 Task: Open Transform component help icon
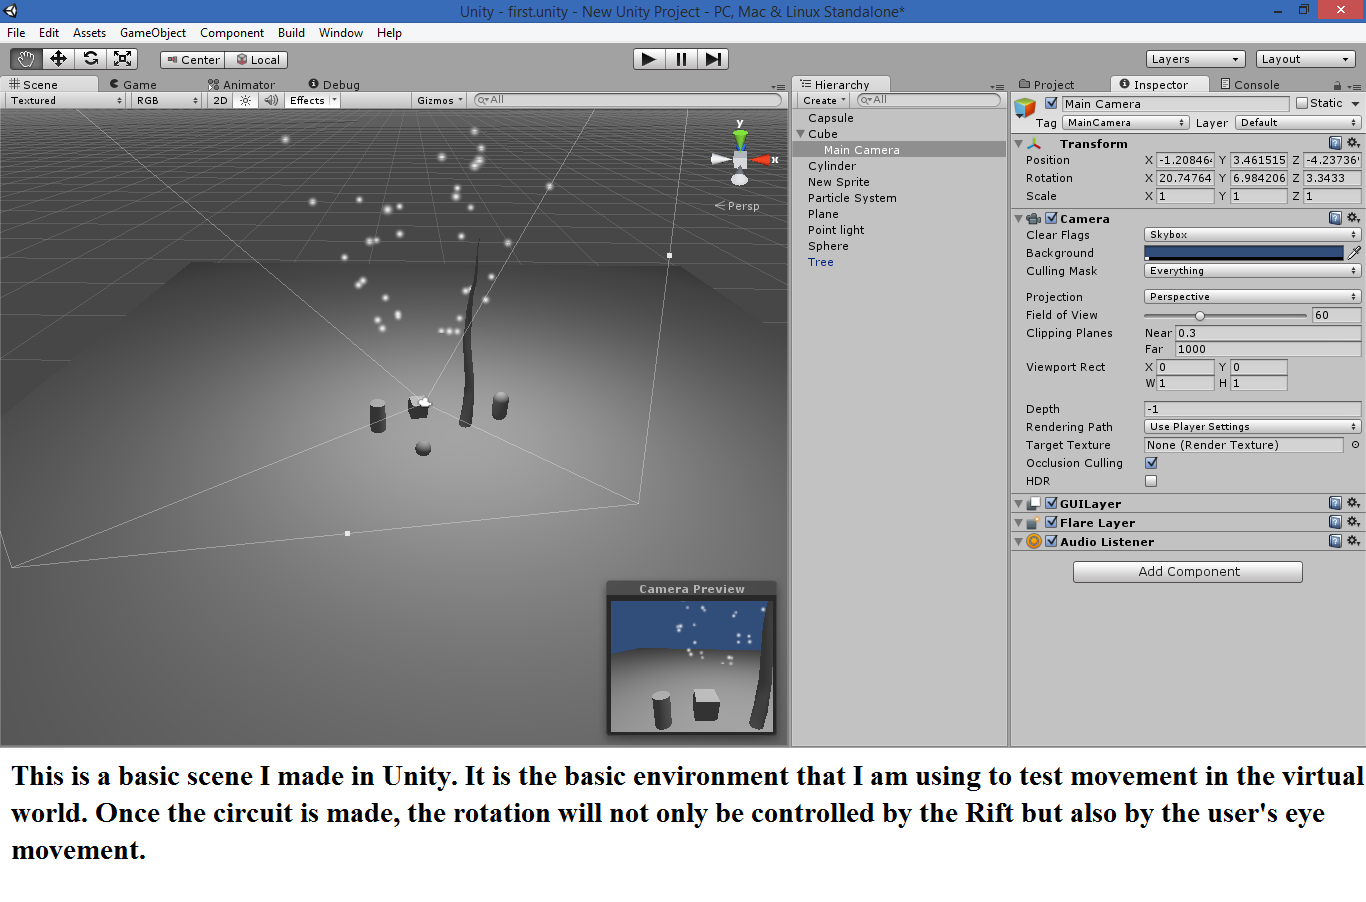pos(1335,143)
